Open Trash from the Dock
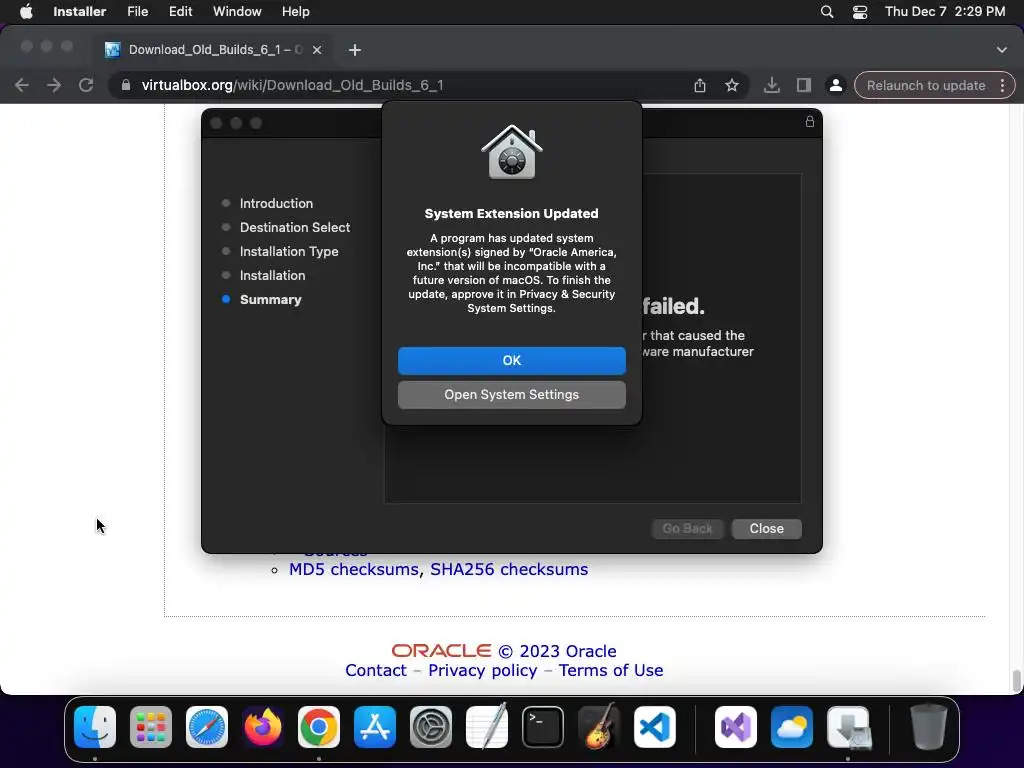Image resolution: width=1024 pixels, height=768 pixels. pyautogui.click(x=929, y=727)
